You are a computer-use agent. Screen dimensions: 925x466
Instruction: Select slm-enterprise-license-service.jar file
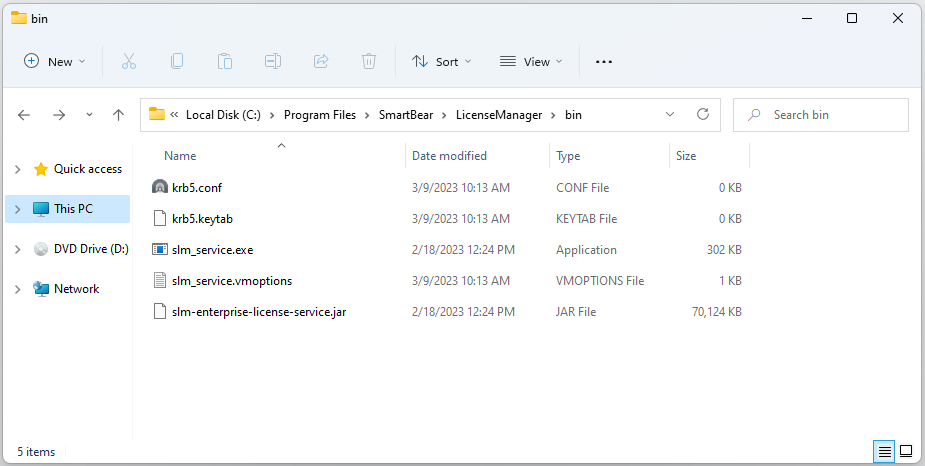click(x=259, y=311)
